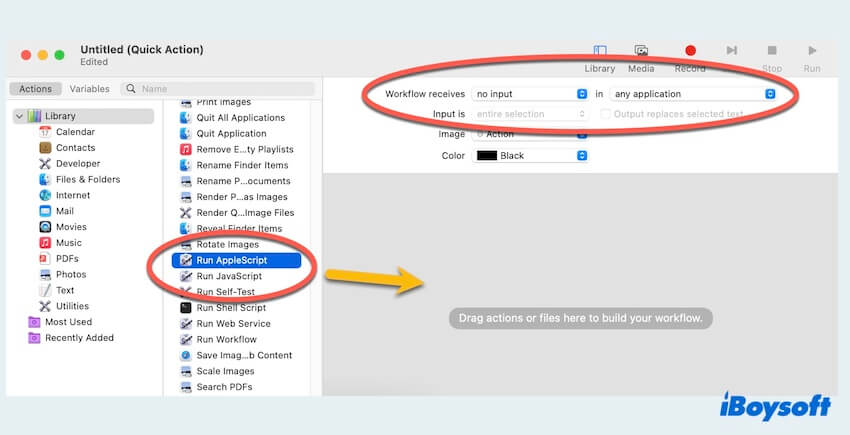
Task: Select the Internet category icon
Action: [45, 195]
